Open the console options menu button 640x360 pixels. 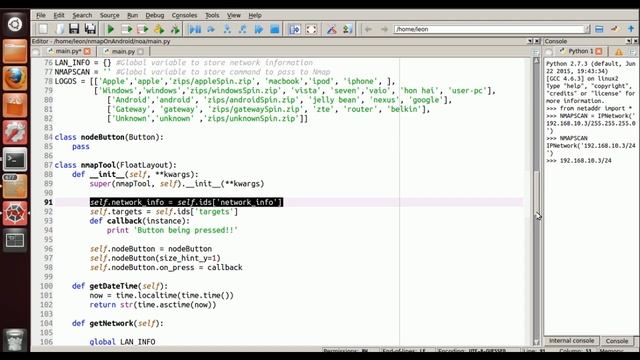tap(633, 52)
